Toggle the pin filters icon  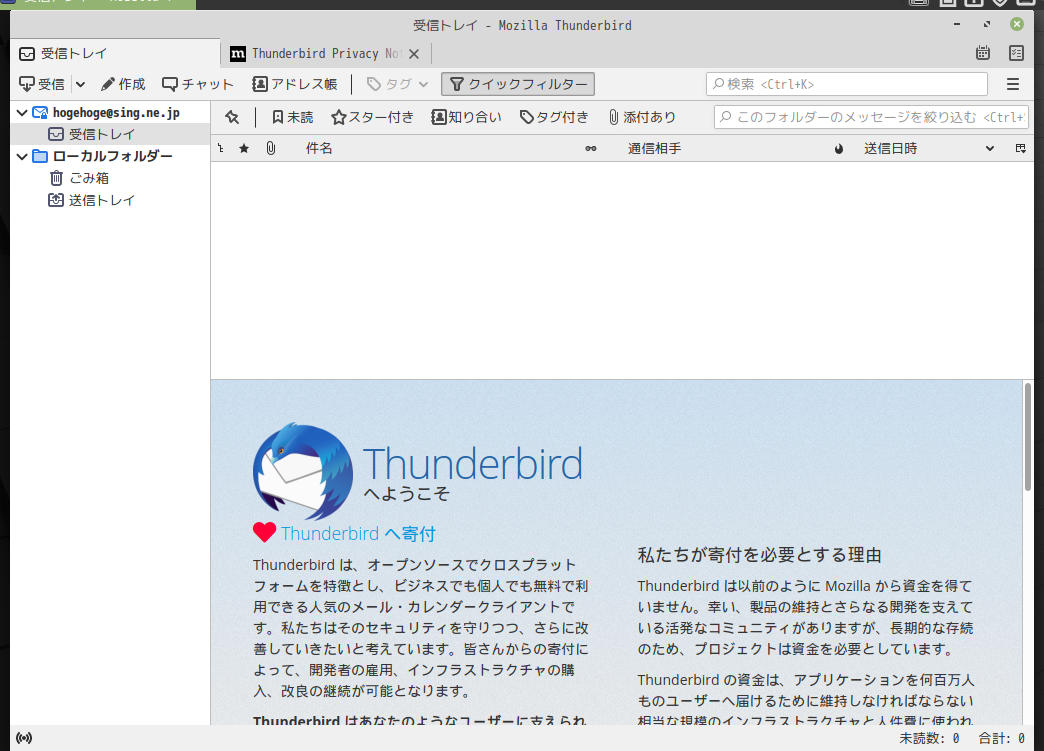pos(232,117)
